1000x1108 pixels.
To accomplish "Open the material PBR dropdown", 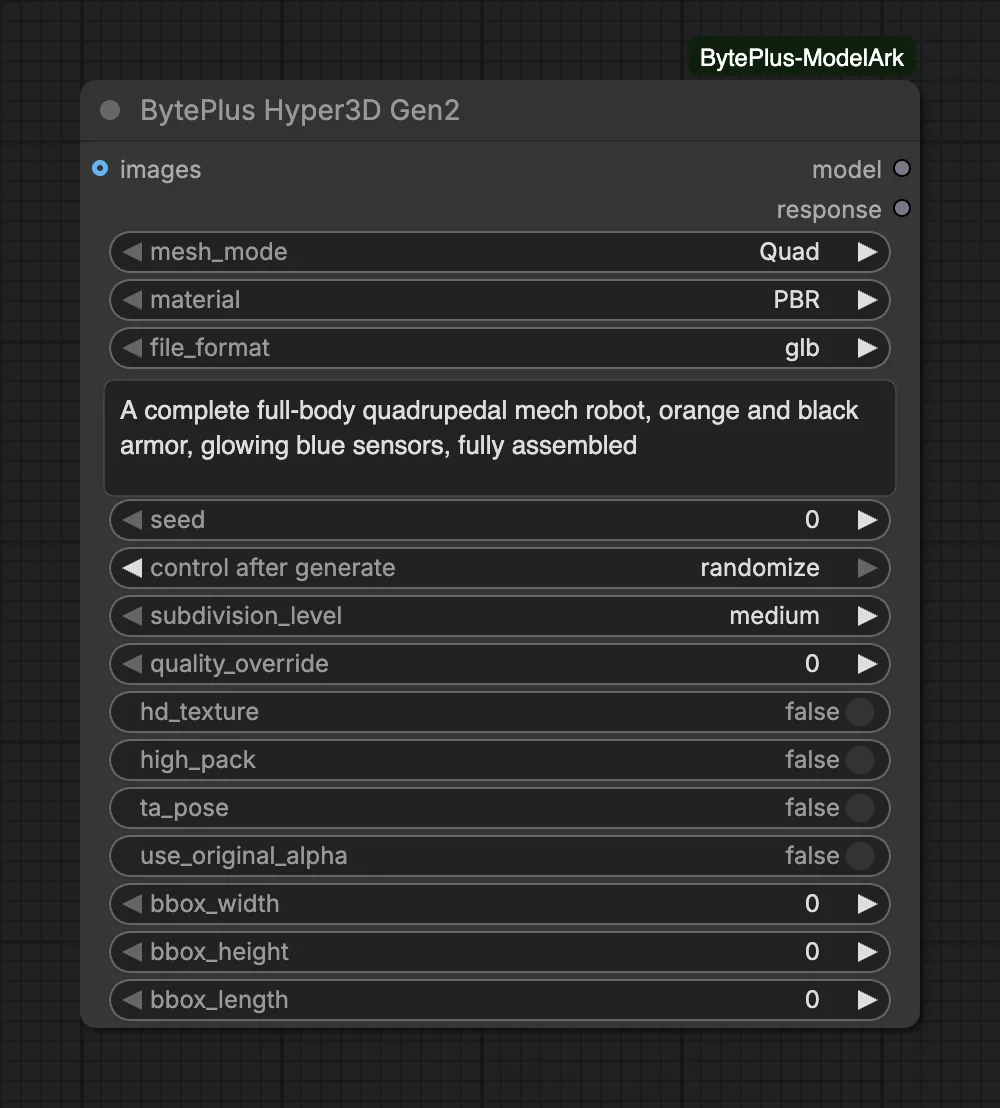I will (500, 300).
